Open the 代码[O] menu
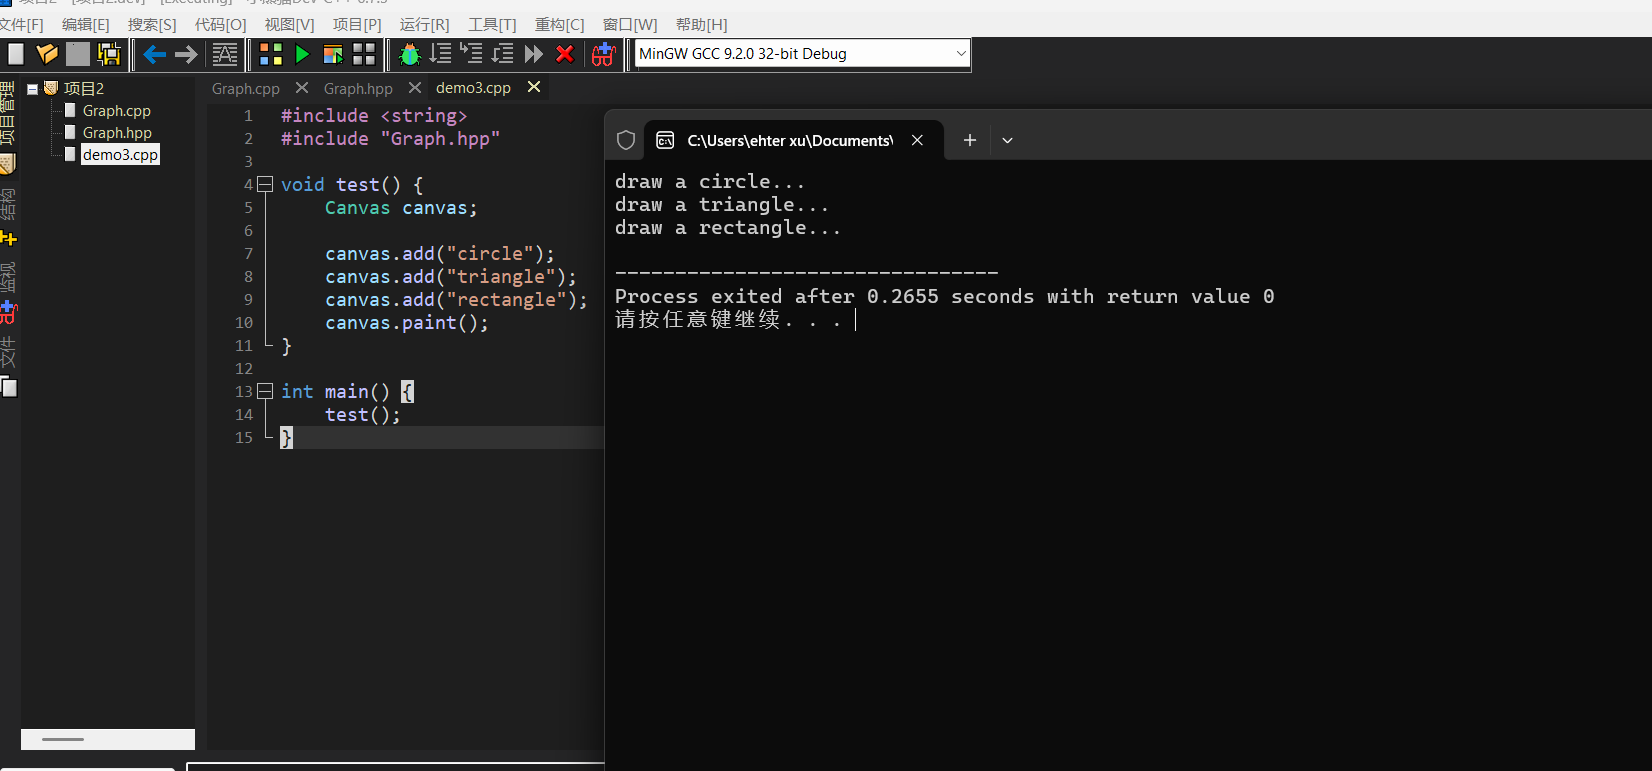The width and height of the screenshot is (1652, 771). click(220, 24)
